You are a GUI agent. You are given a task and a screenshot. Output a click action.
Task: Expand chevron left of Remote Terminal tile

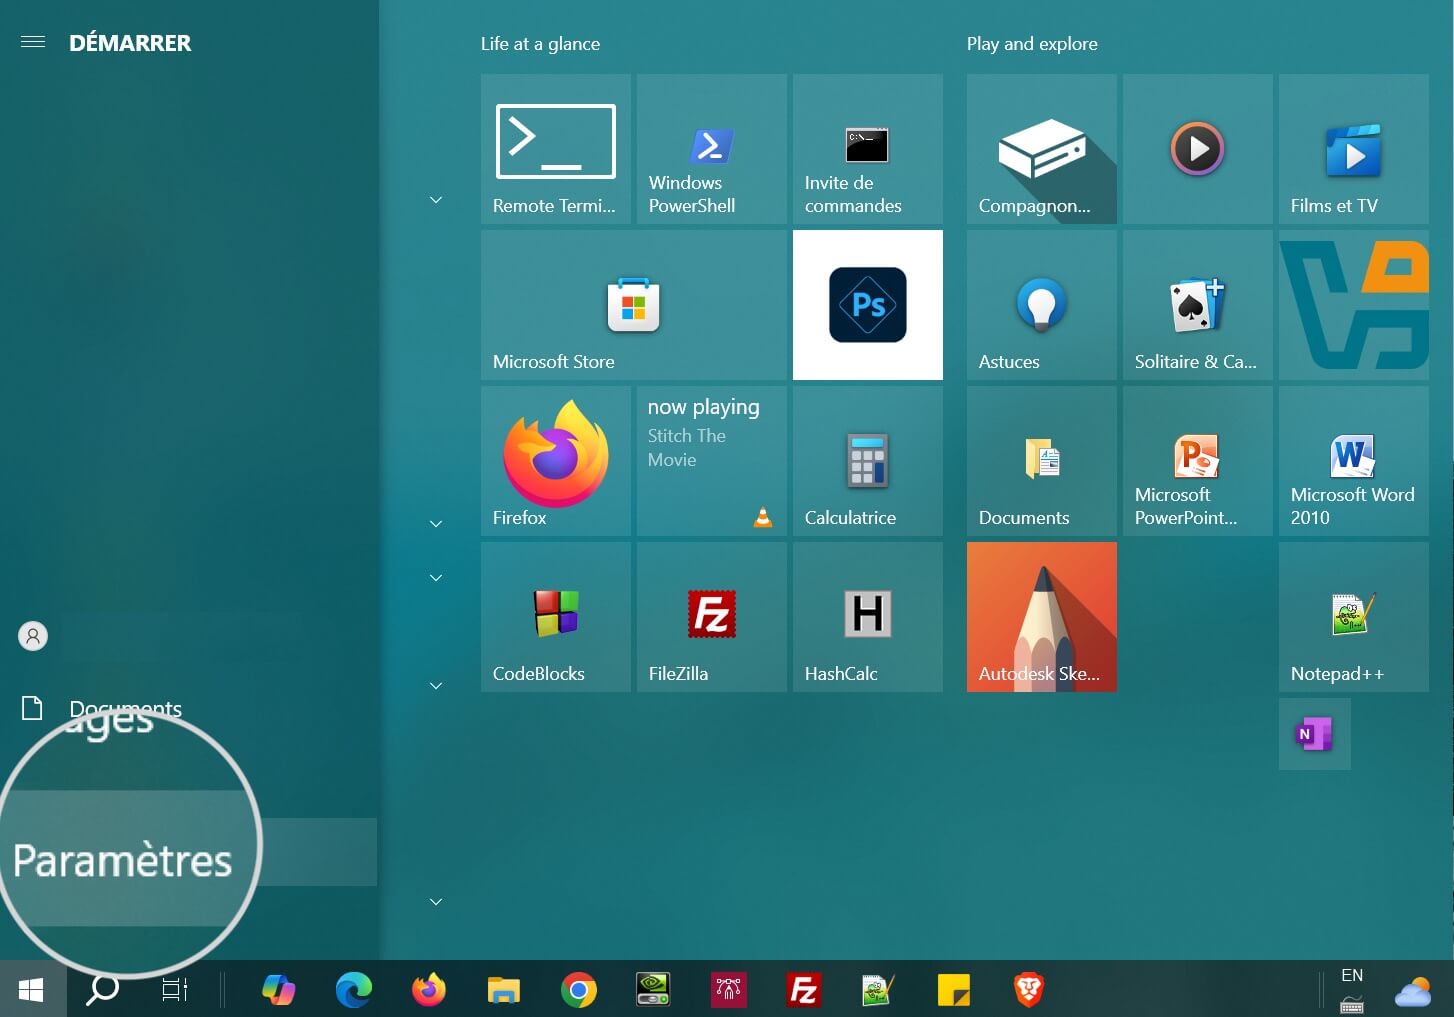tap(436, 200)
